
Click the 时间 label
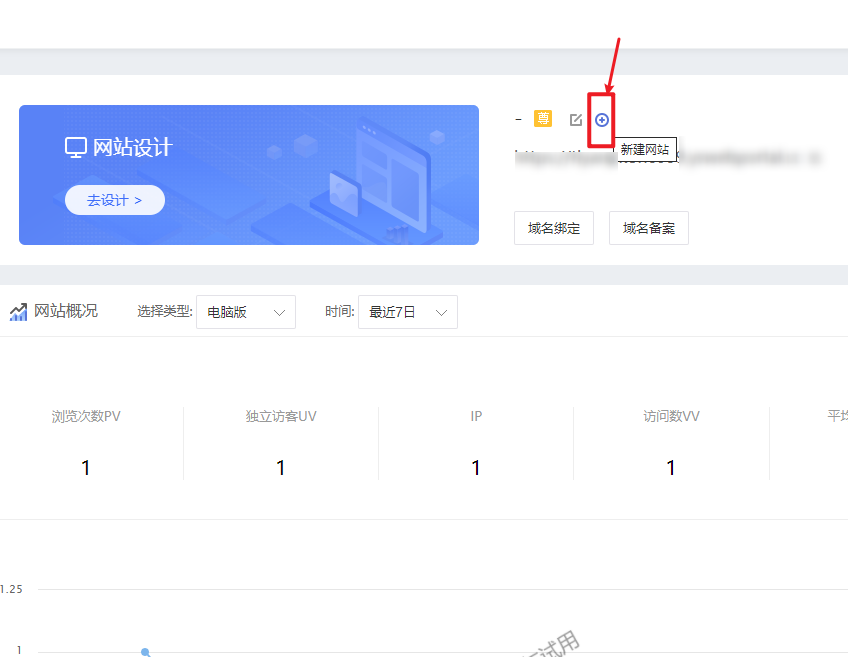(340, 311)
